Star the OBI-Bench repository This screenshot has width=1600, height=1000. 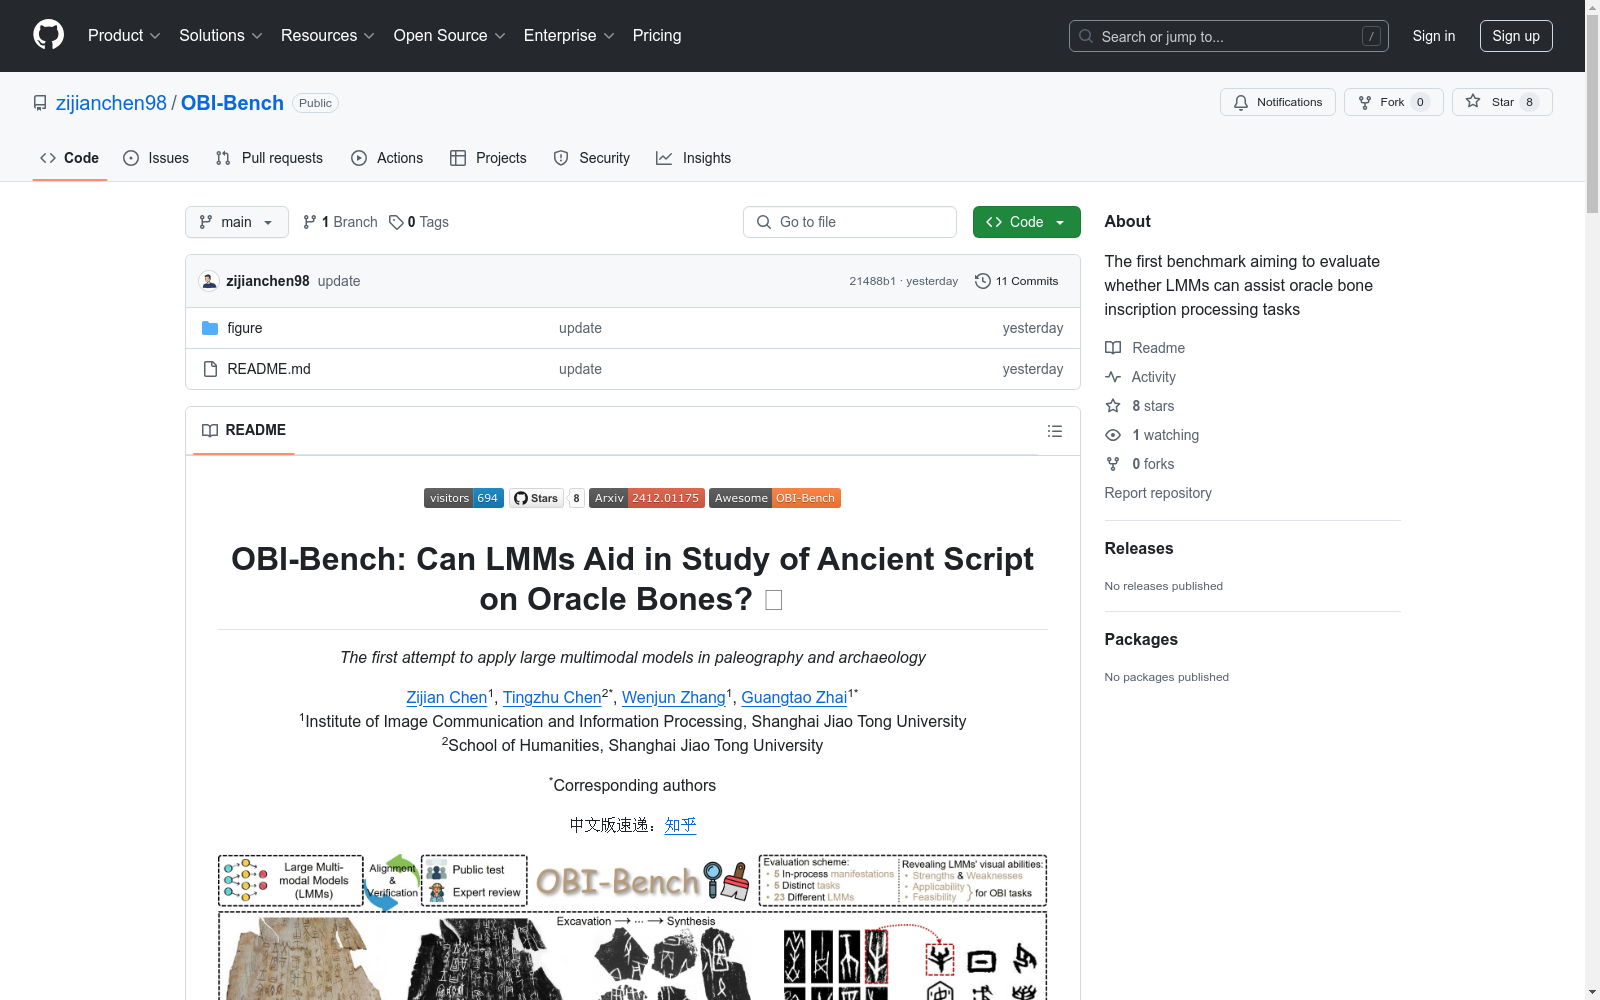[x=1501, y=102]
